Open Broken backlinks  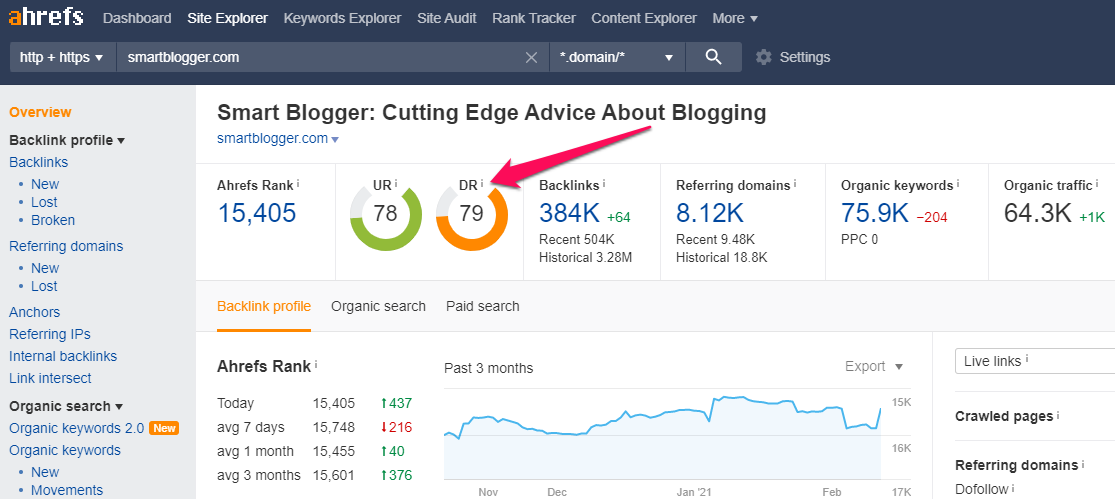coord(53,220)
